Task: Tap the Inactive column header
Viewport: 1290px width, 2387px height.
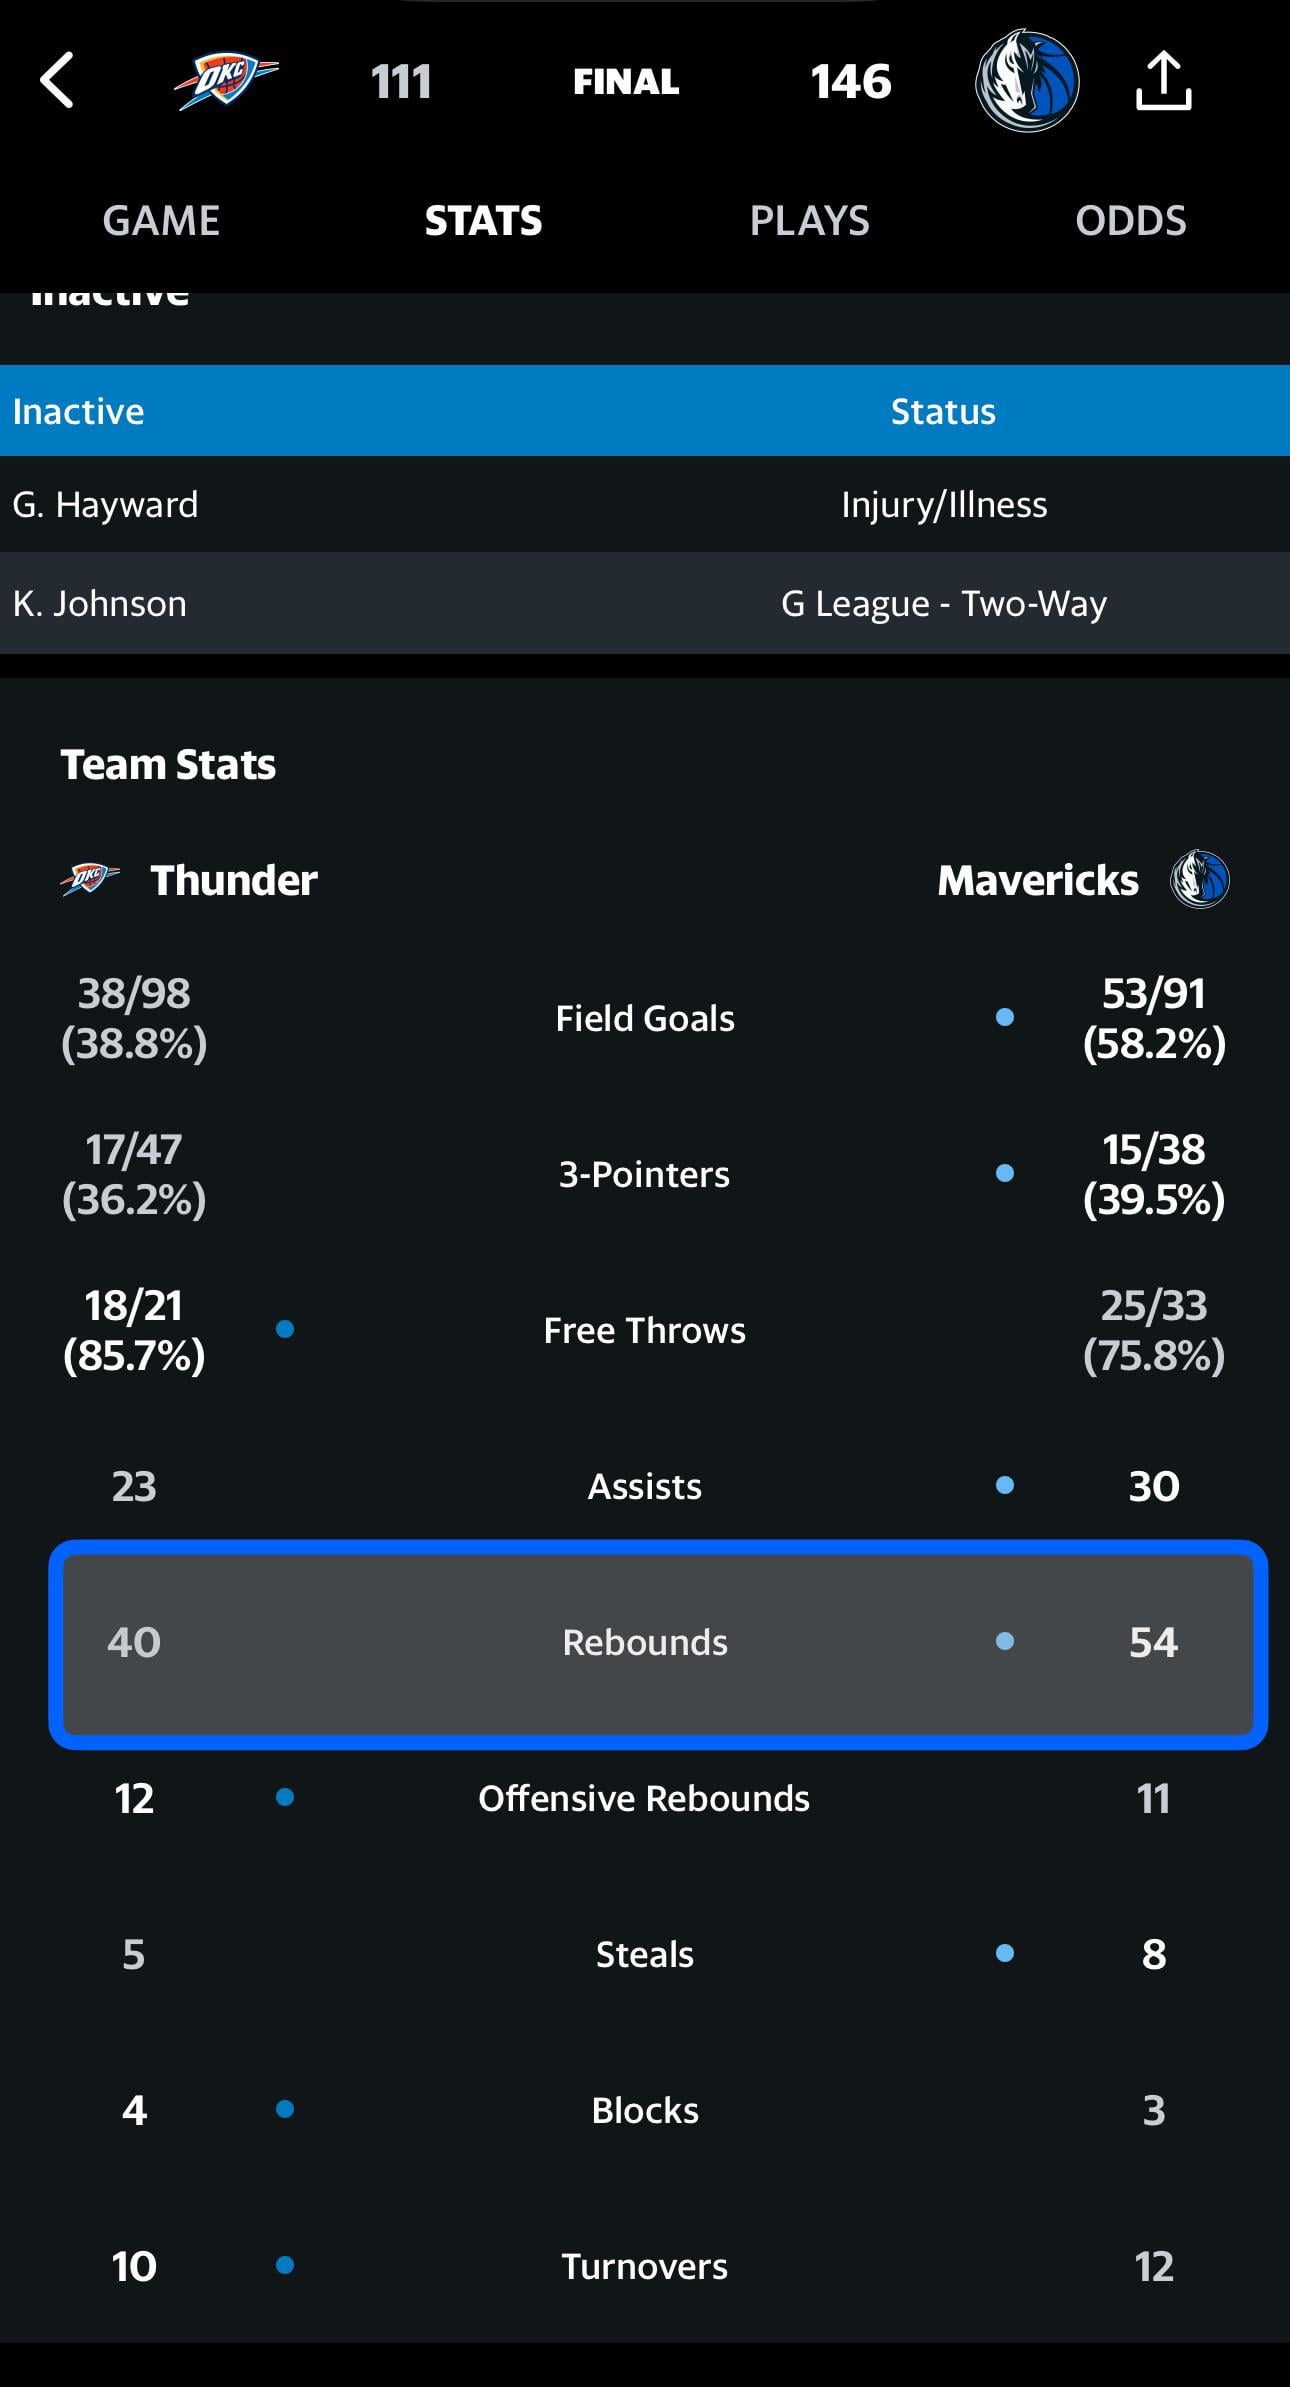Action: [x=78, y=411]
